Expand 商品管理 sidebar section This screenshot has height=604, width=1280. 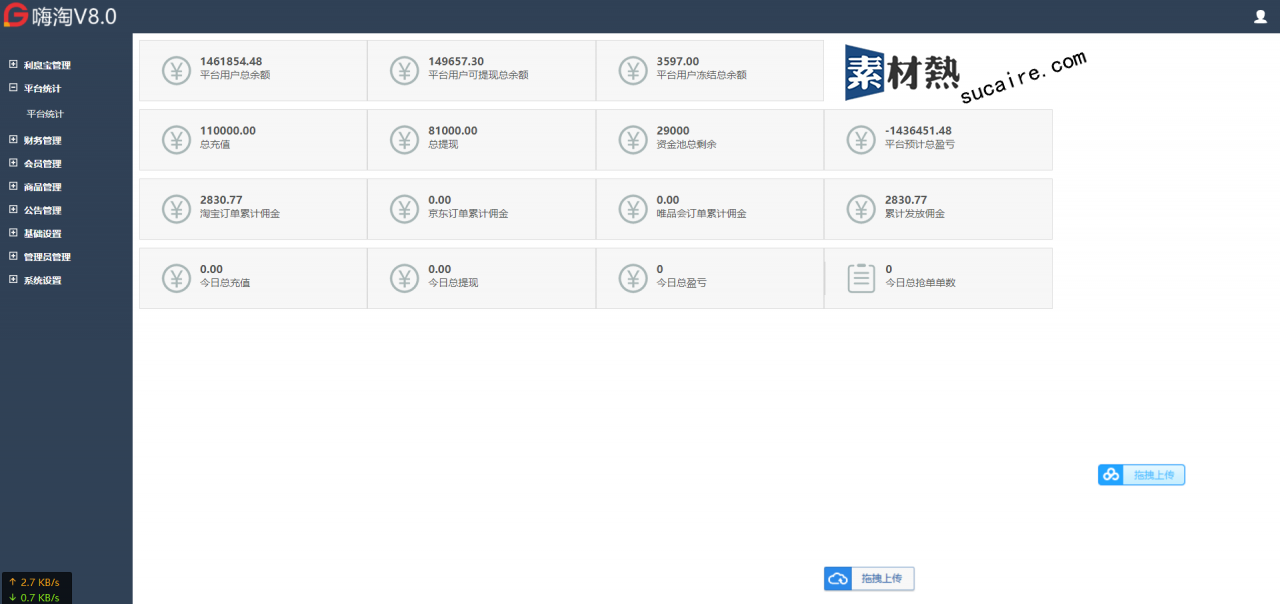pyautogui.click(x=13, y=187)
